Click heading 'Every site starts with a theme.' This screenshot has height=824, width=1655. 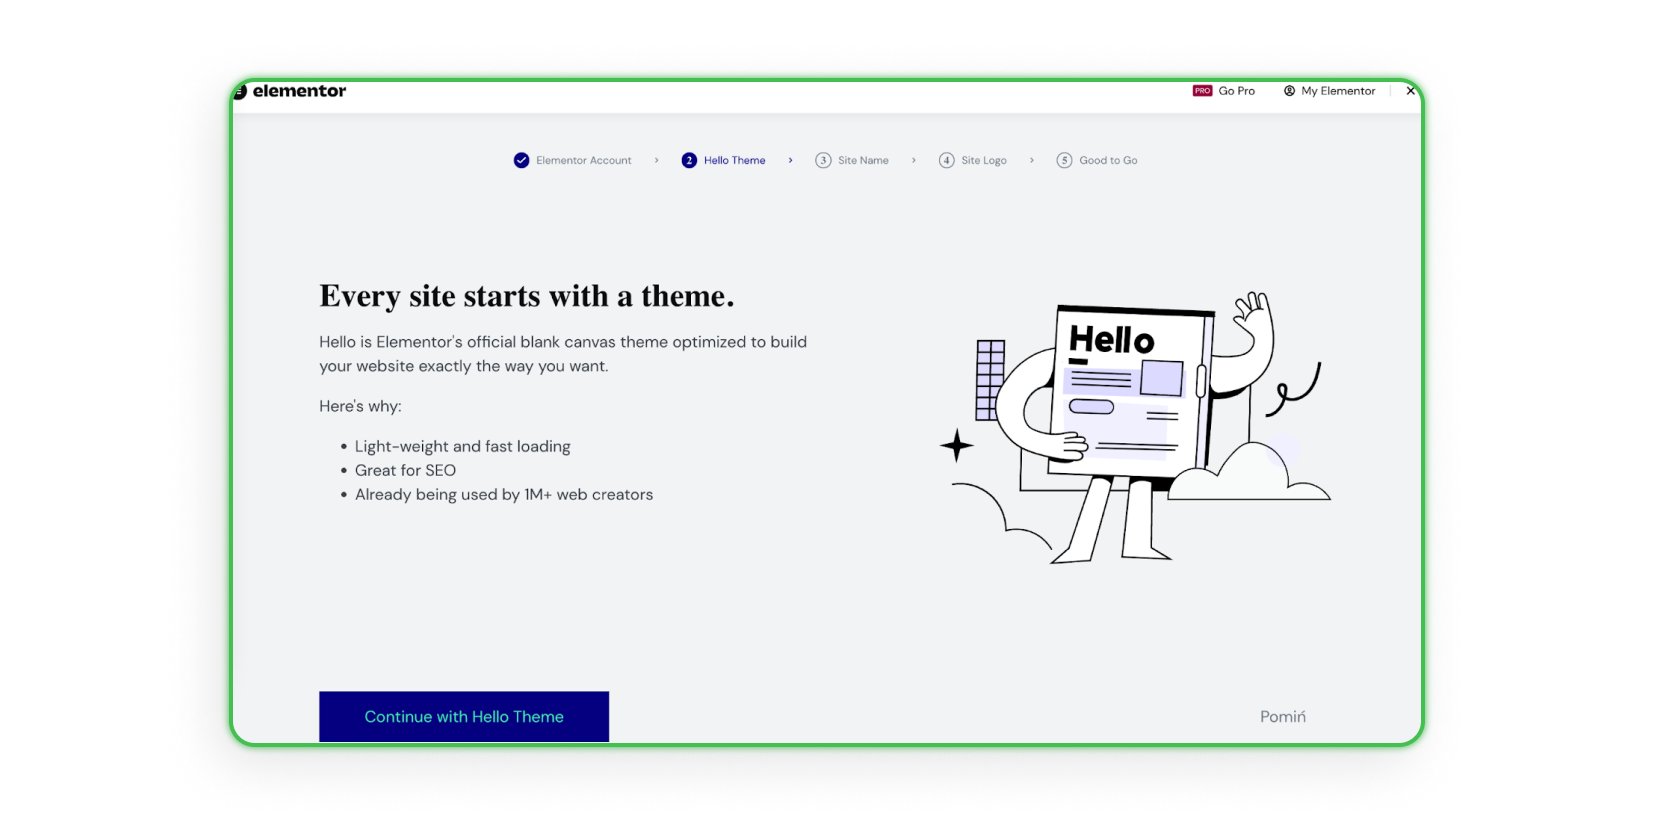point(527,297)
